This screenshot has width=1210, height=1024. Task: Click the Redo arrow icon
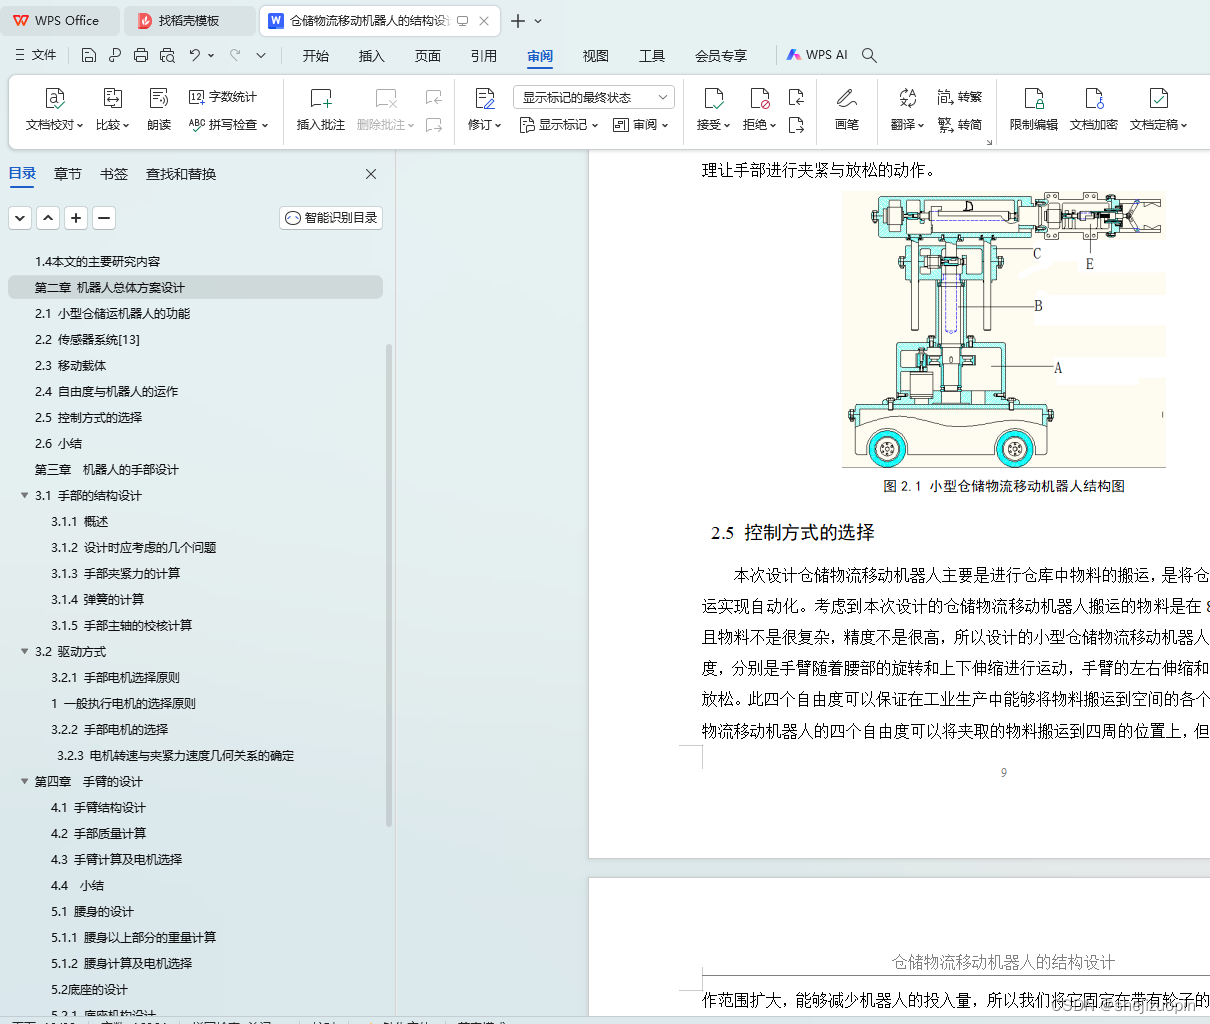235,56
